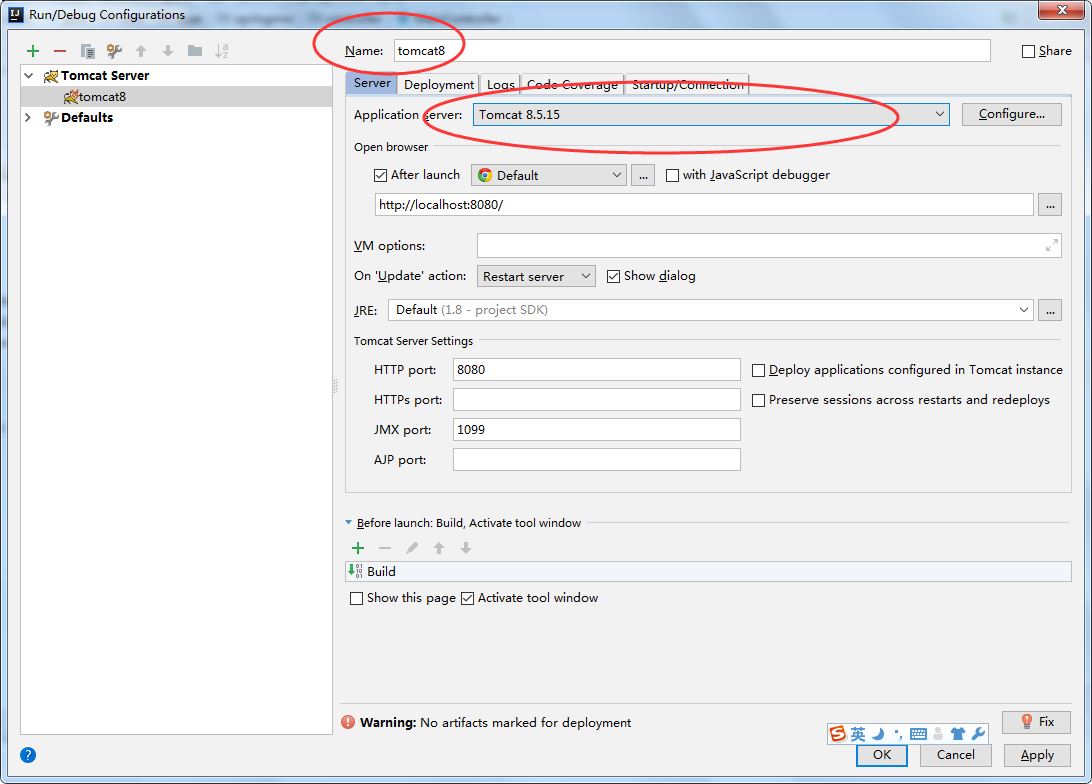Screen dimensions: 1092x784
Task: Click the green plus to add new configuration
Action: coord(33,51)
